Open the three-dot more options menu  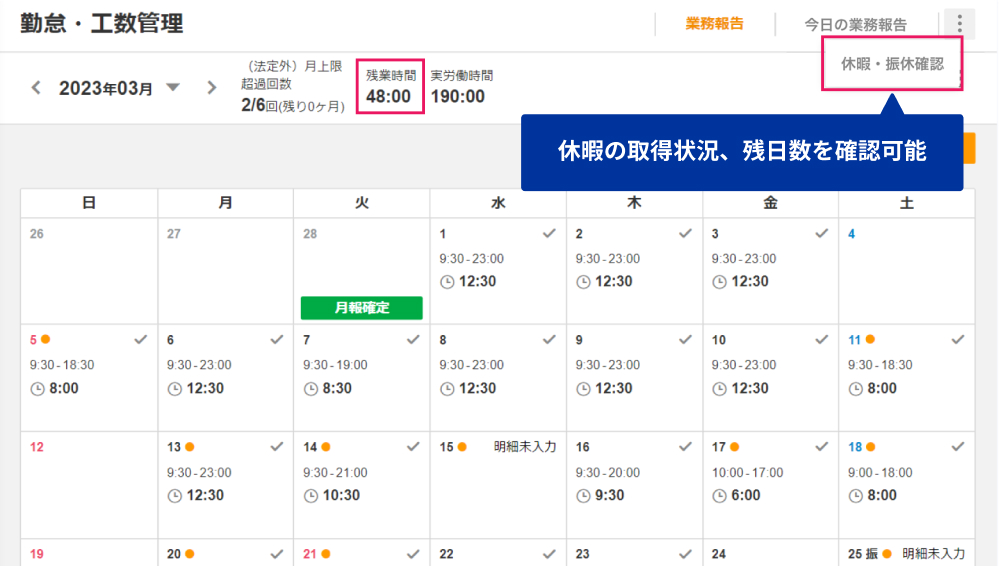pyautogui.click(x=959, y=24)
